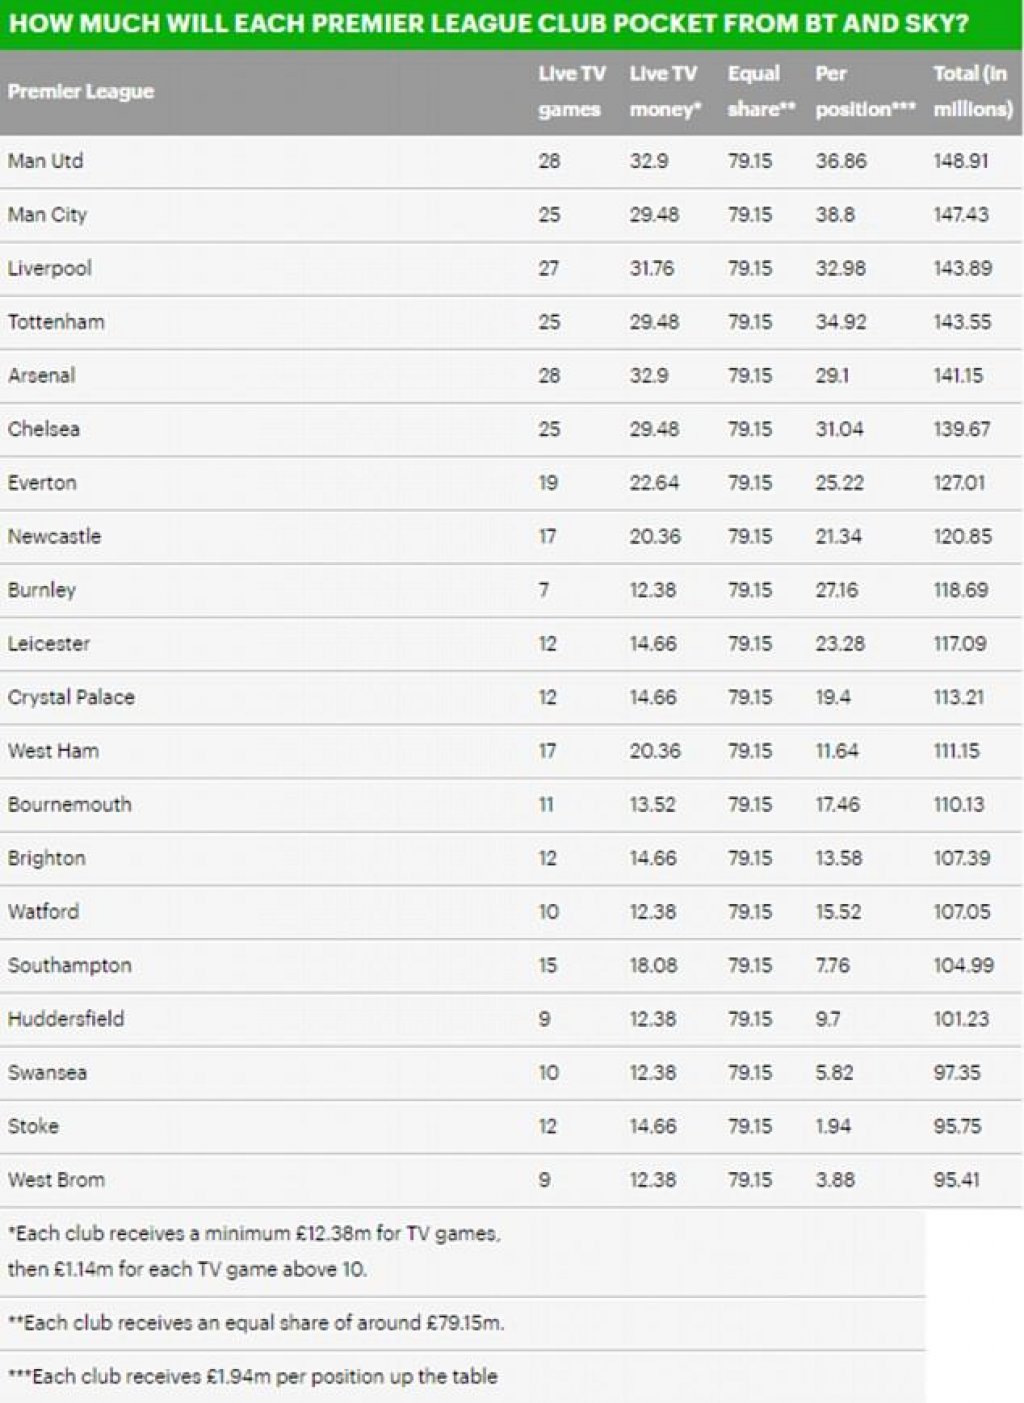Click the Premier League column header
1024x1403 pixels.
(81, 91)
